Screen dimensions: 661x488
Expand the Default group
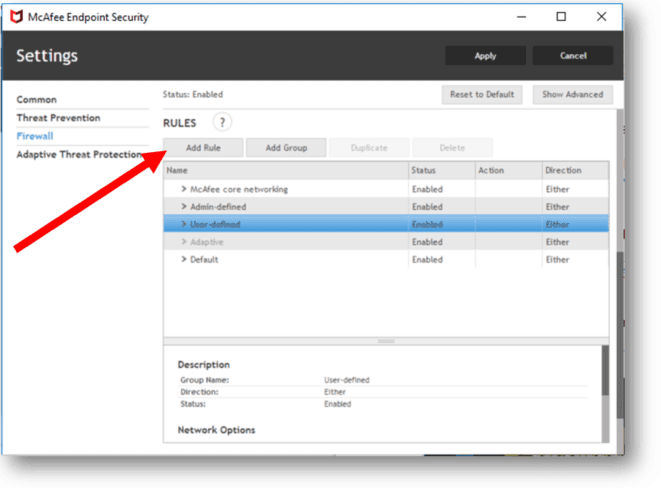point(184,259)
